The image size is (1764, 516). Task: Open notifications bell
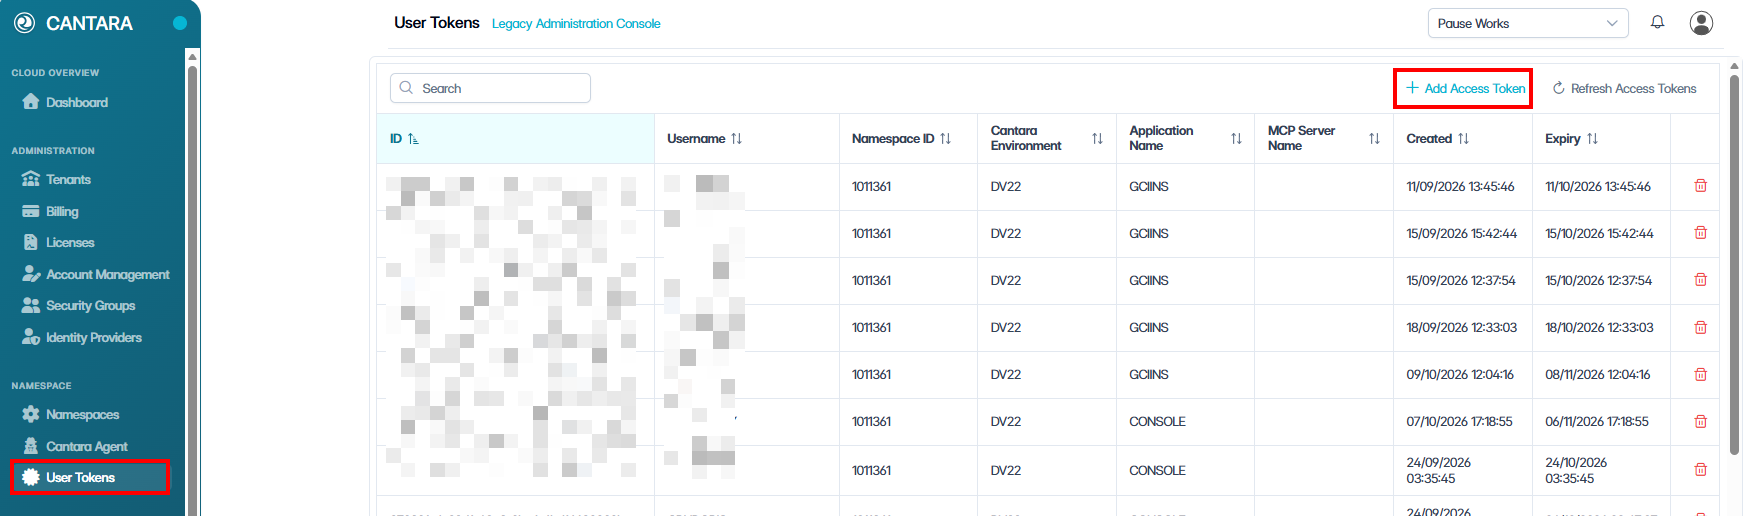pyautogui.click(x=1657, y=22)
